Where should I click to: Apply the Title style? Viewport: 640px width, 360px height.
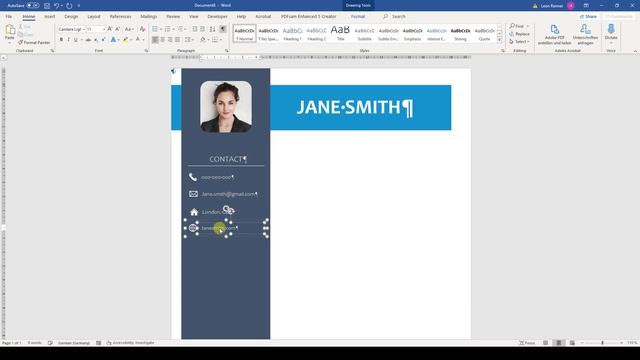pyautogui.click(x=340, y=33)
